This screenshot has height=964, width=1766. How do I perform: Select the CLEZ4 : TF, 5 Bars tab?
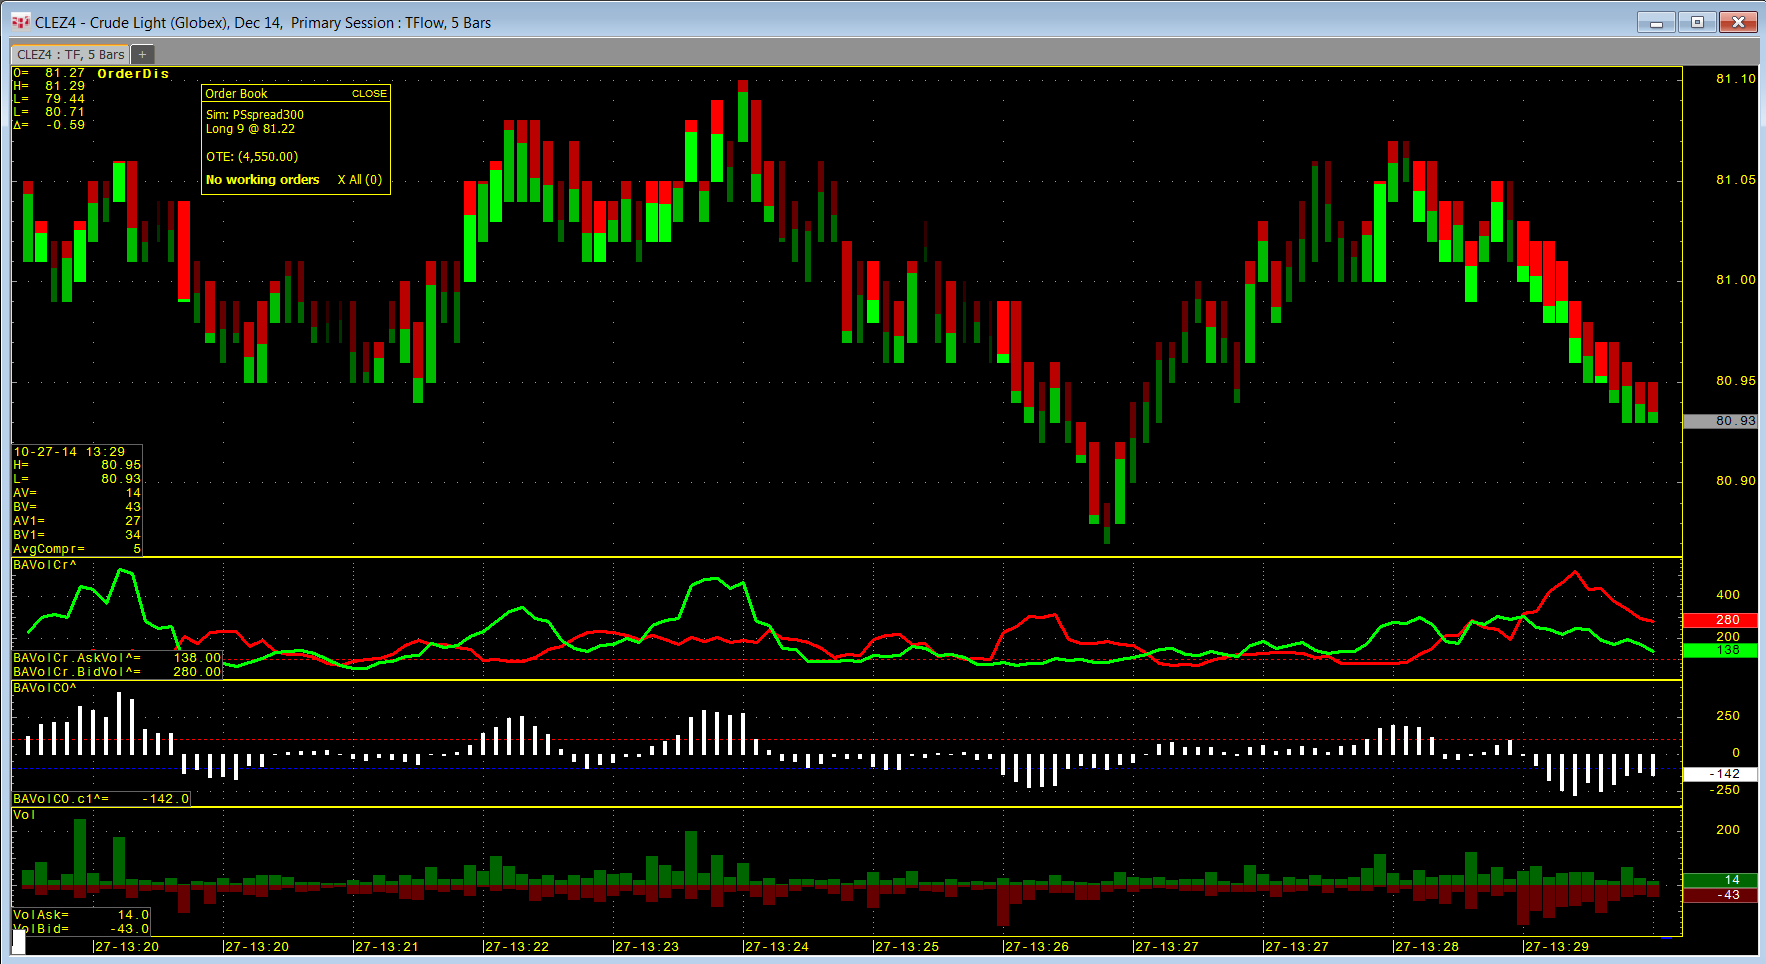coord(70,54)
